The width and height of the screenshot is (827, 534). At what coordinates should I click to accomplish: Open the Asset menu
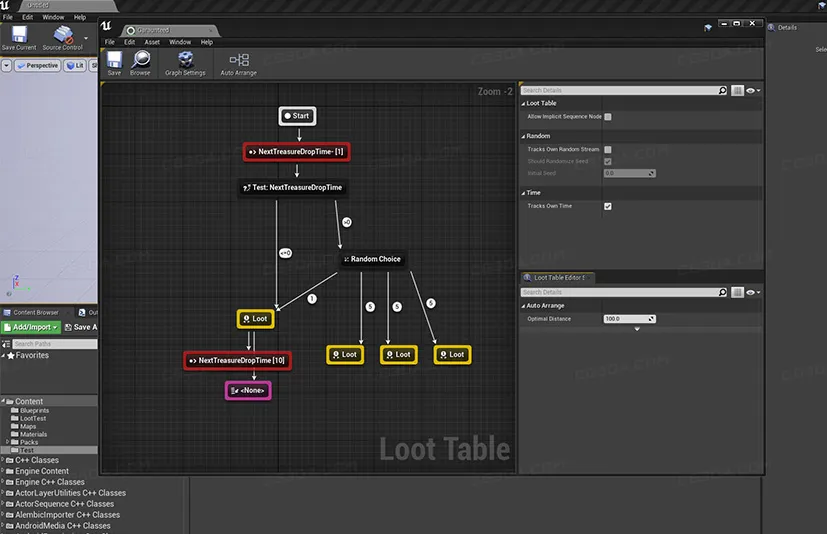tap(152, 42)
